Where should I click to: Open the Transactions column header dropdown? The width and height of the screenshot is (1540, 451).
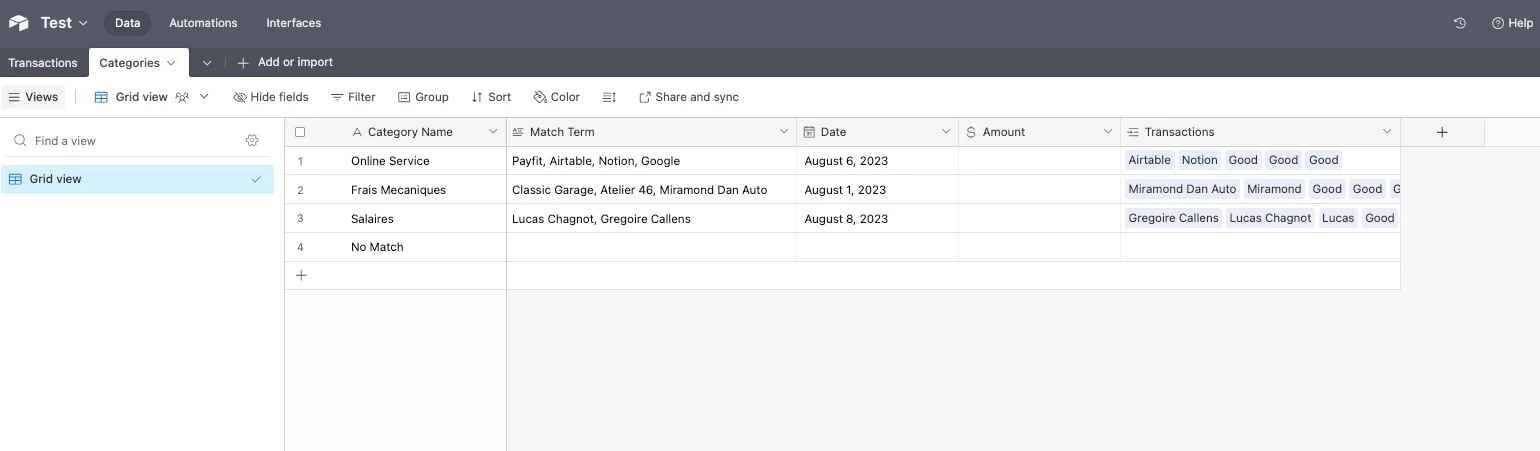(x=1387, y=132)
